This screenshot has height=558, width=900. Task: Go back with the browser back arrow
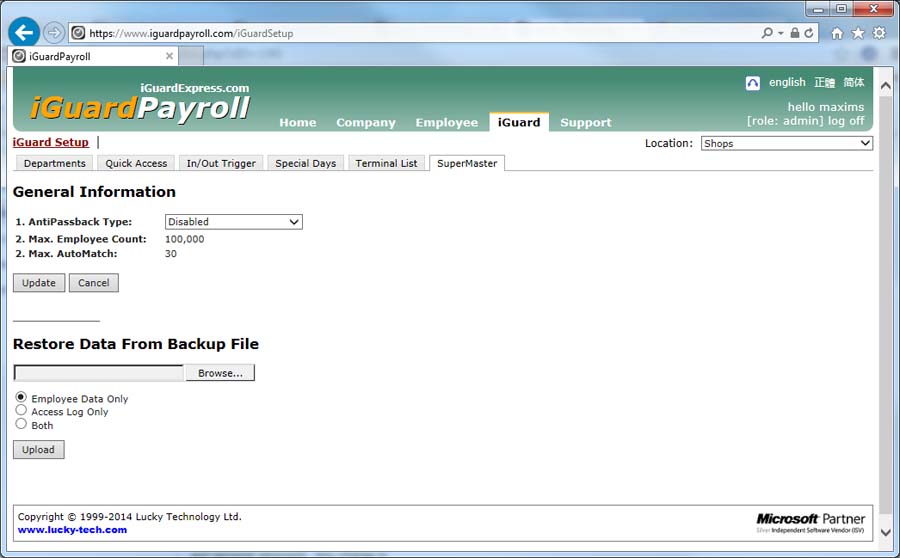coord(24,32)
